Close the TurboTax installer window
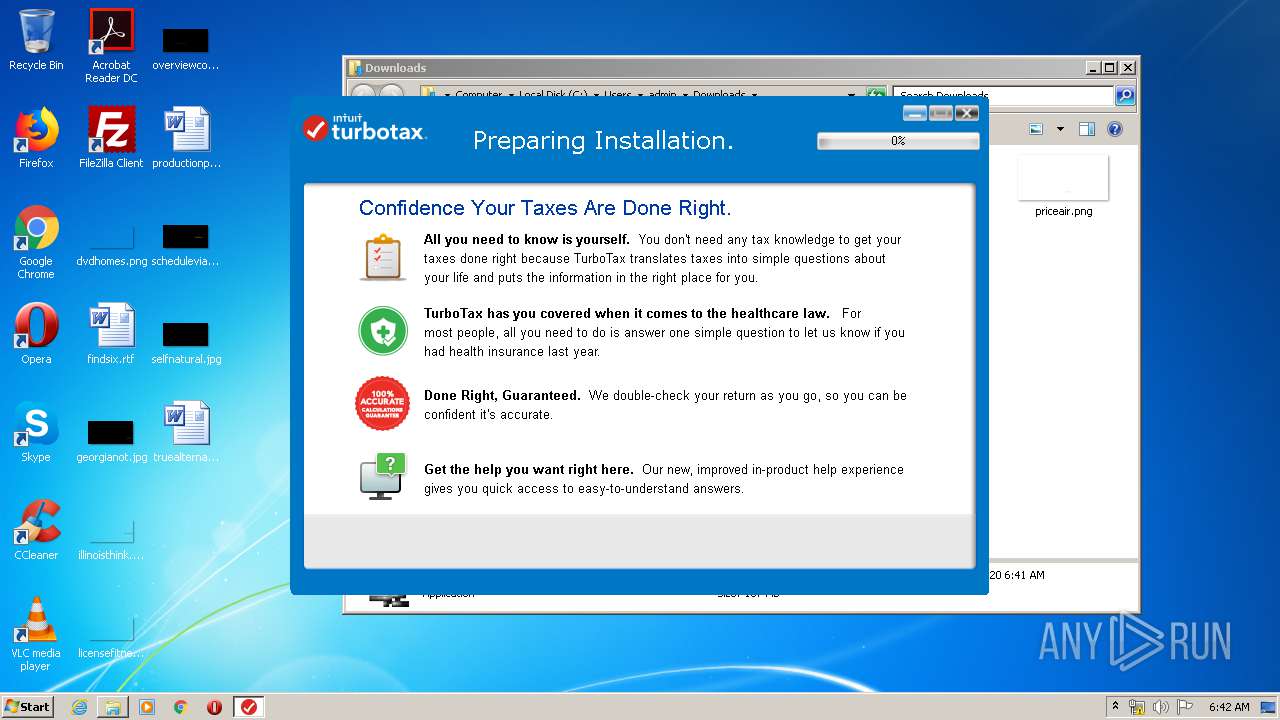Screen dimensions: 1280x720 click(966, 113)
